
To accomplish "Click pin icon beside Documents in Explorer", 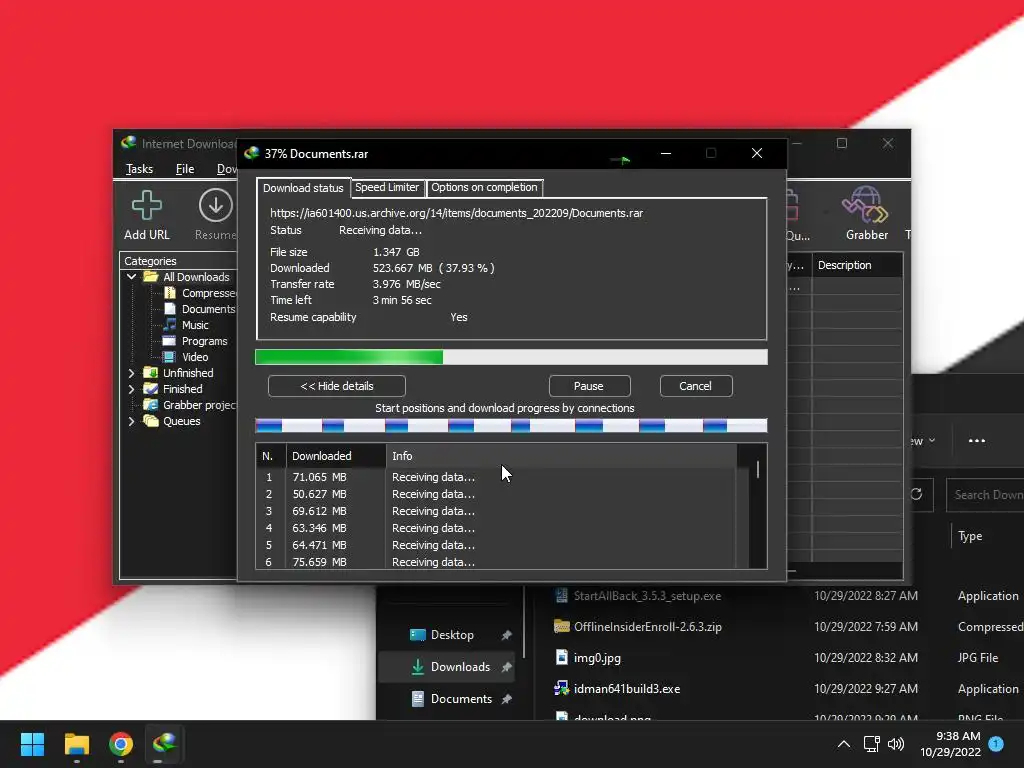I will tap(506, 699).
